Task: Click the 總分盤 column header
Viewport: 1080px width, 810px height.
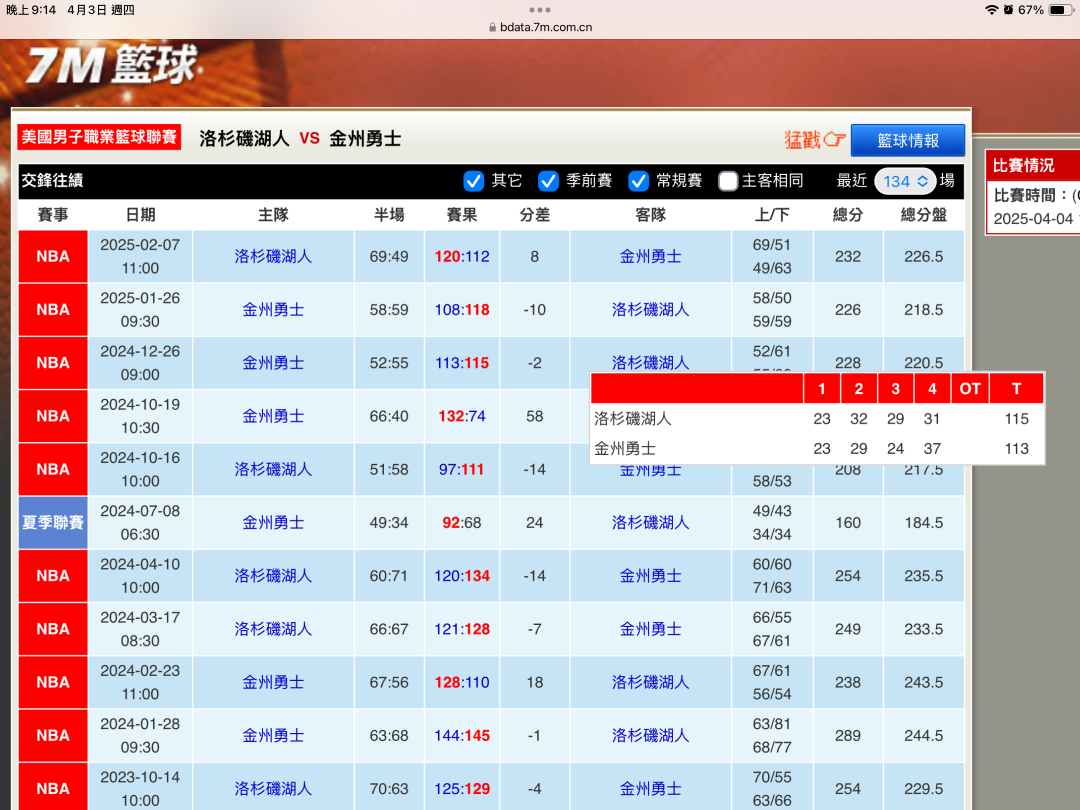Action: click(923, 215)
